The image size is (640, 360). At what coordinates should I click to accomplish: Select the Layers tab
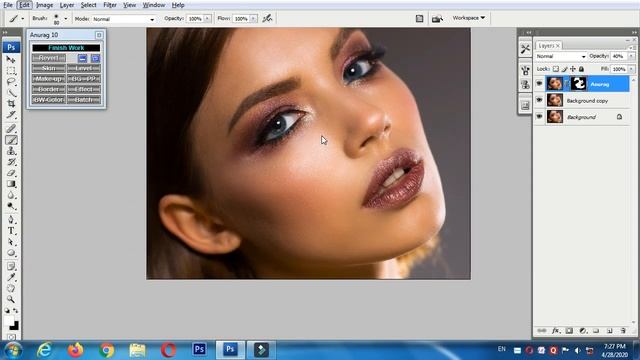pos(549,45)
